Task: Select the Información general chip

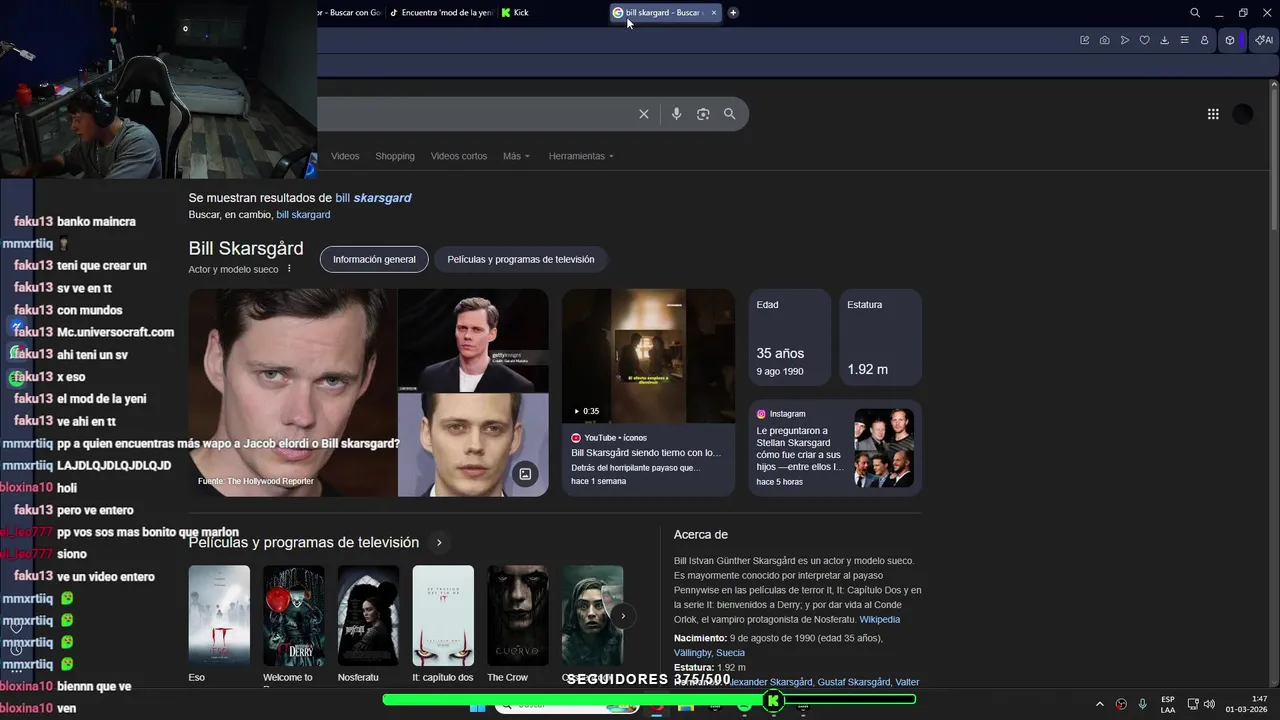Action: click(x=374, y=260)
